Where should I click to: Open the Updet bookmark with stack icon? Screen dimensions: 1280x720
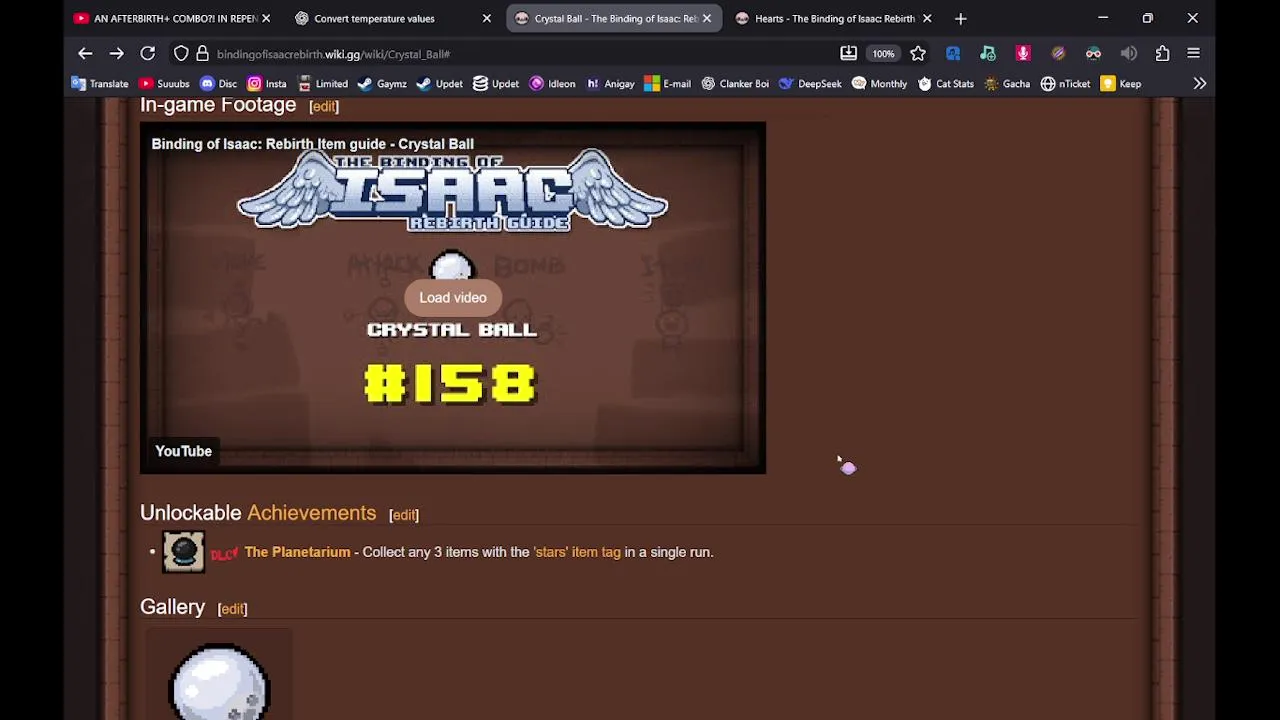pyautogui.click(x=496, y=84)
